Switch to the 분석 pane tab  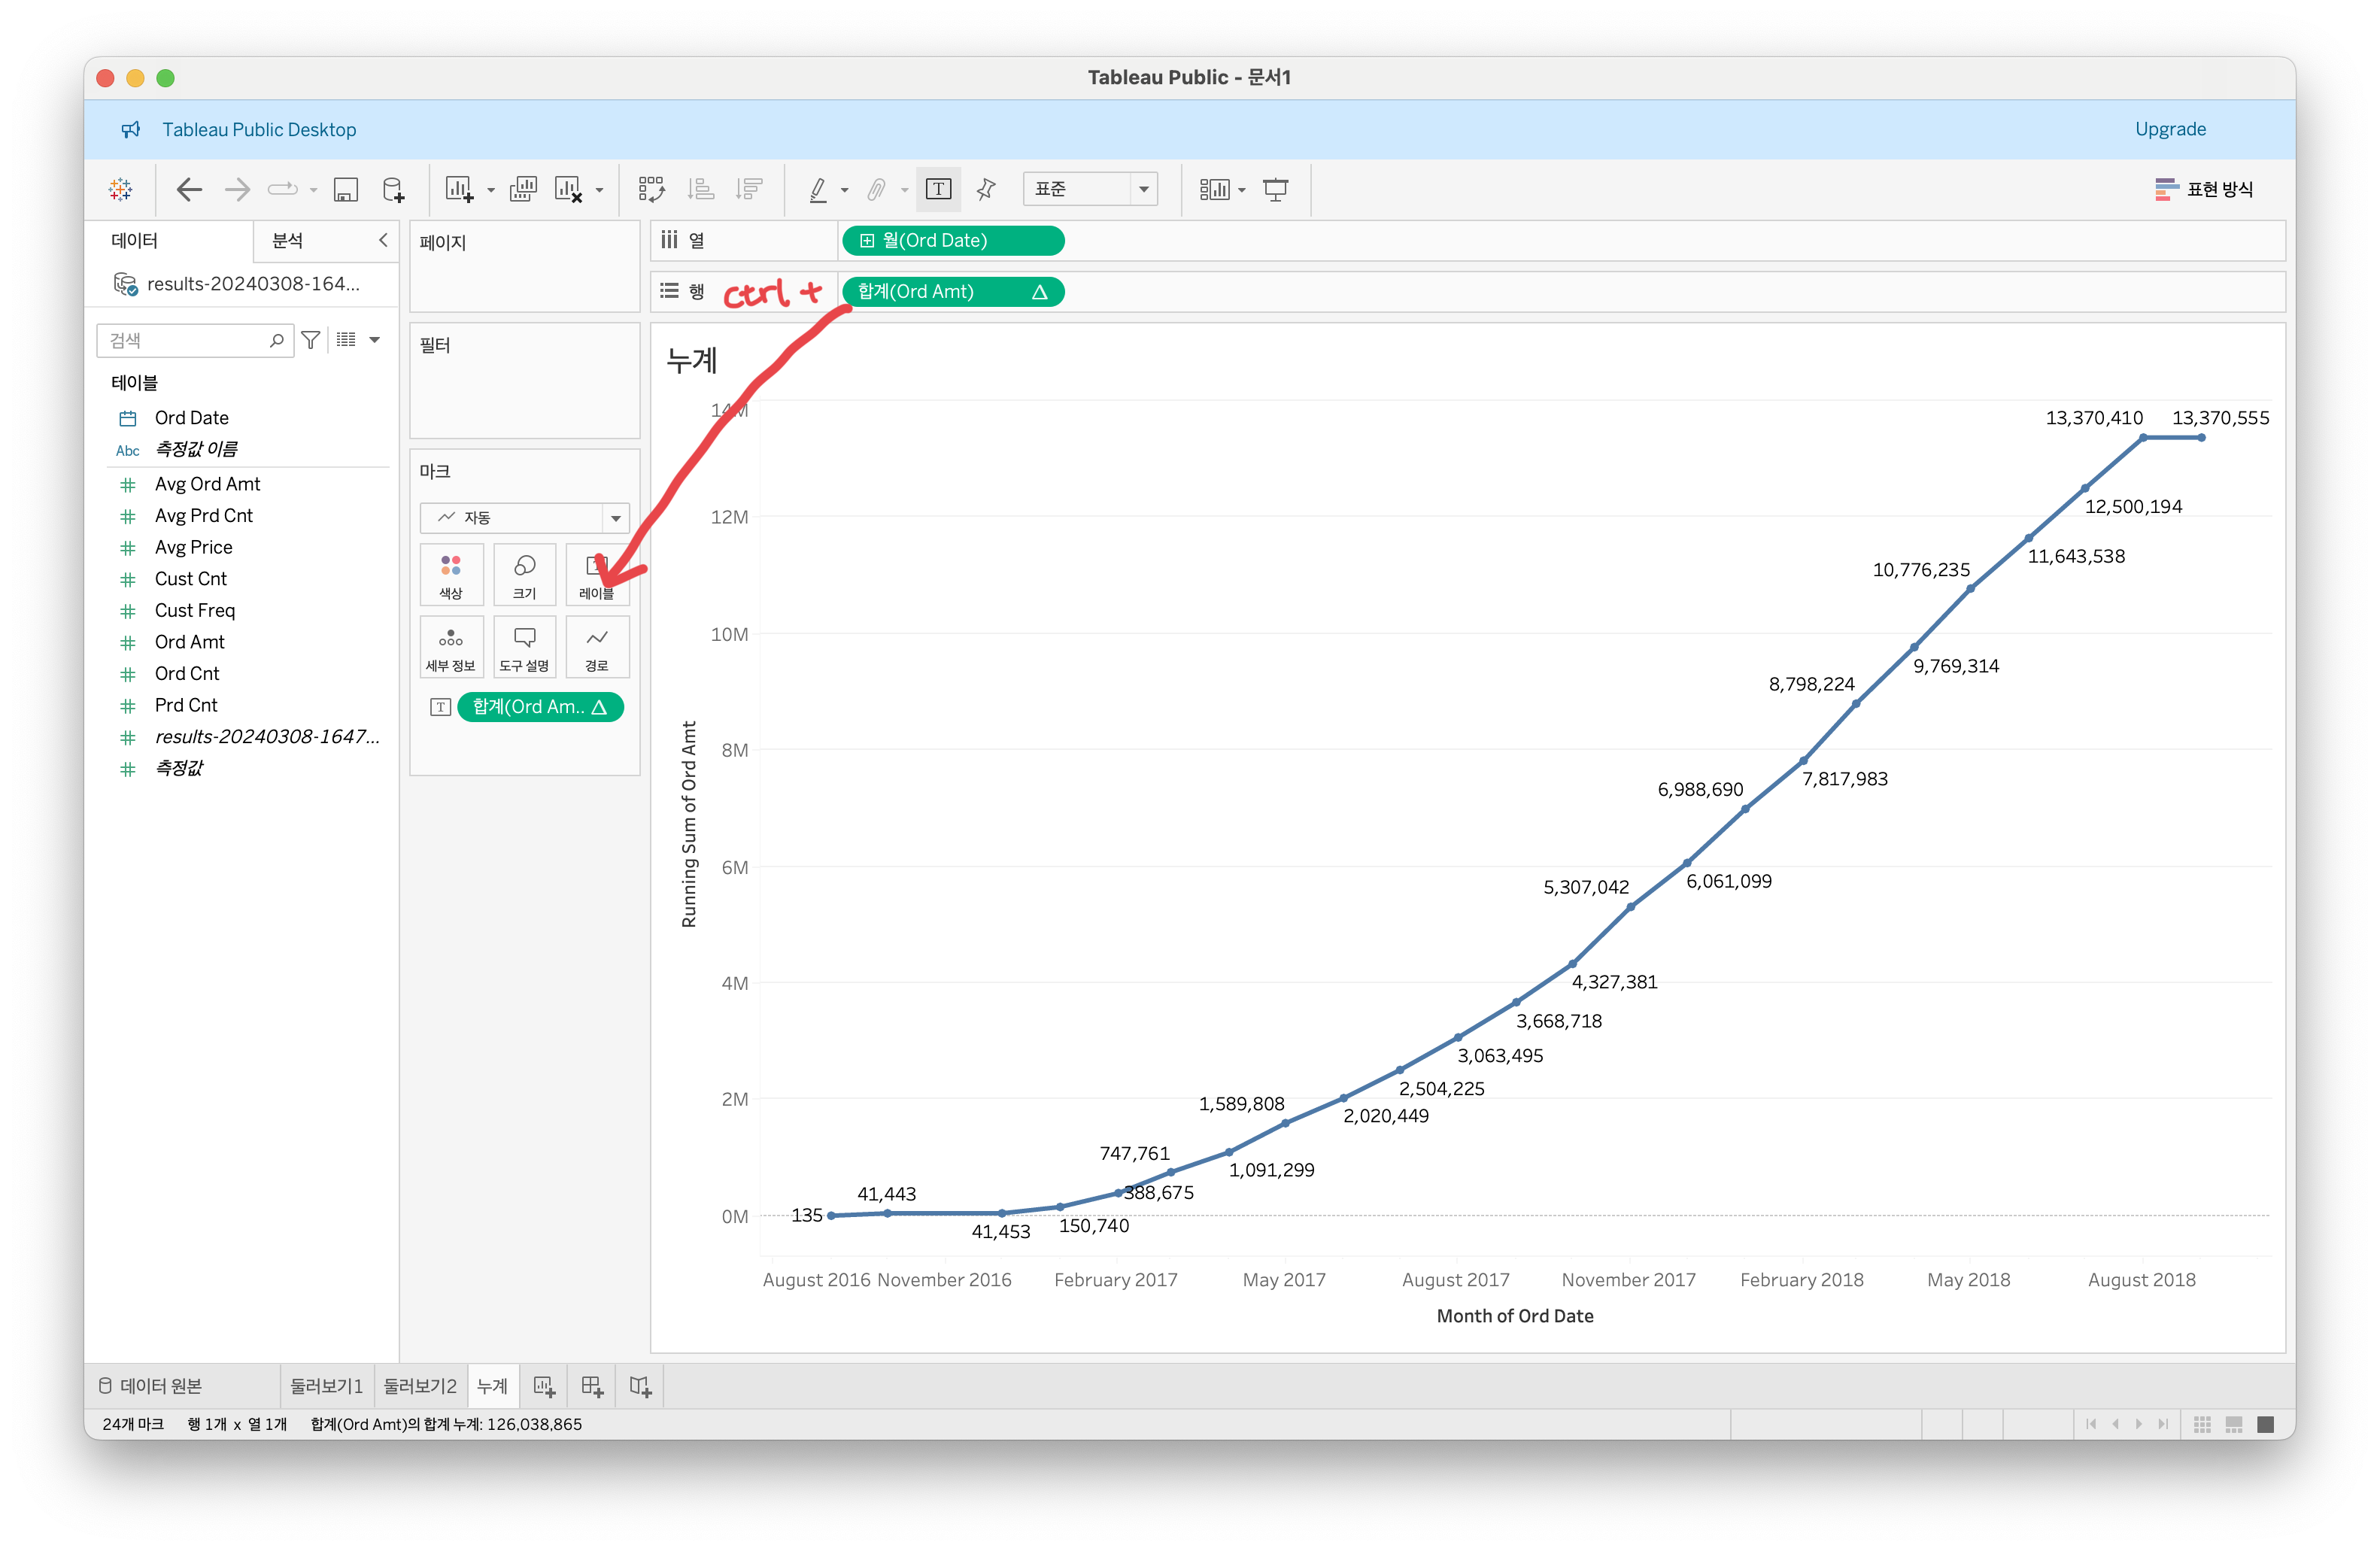pyautogui.click(x=288, y=241)
